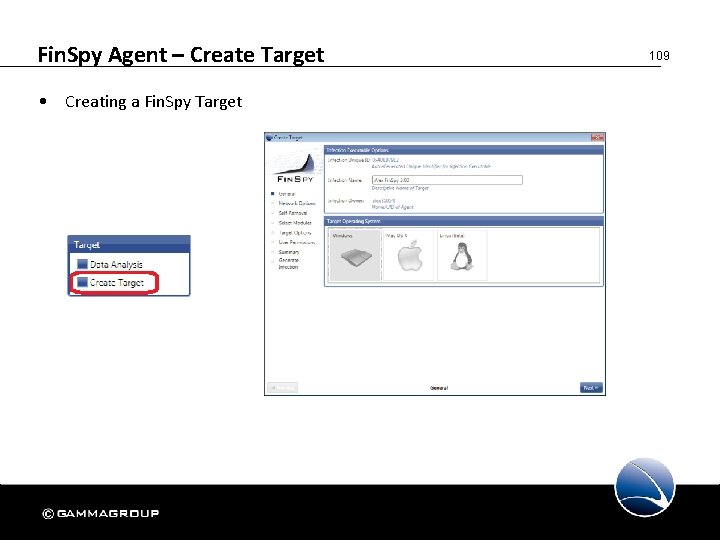Click the FinSpy logo in the dialog sidebar
This screenshot has height=540, width=720.
tap(295, 168)
